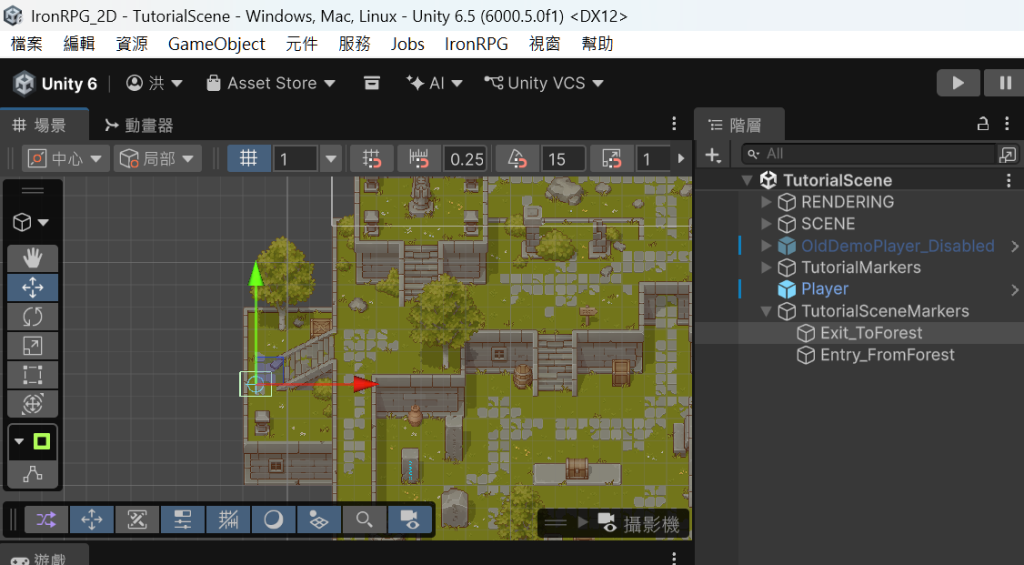Open the Unity VCS dropdown
Image resolution: width=1024 pixels, height=565 pixels.
(544, 83)
